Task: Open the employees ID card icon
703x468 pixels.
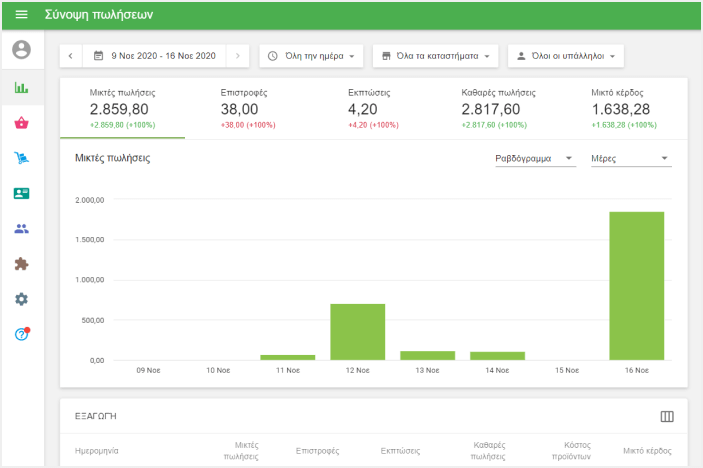Action: 21,193
